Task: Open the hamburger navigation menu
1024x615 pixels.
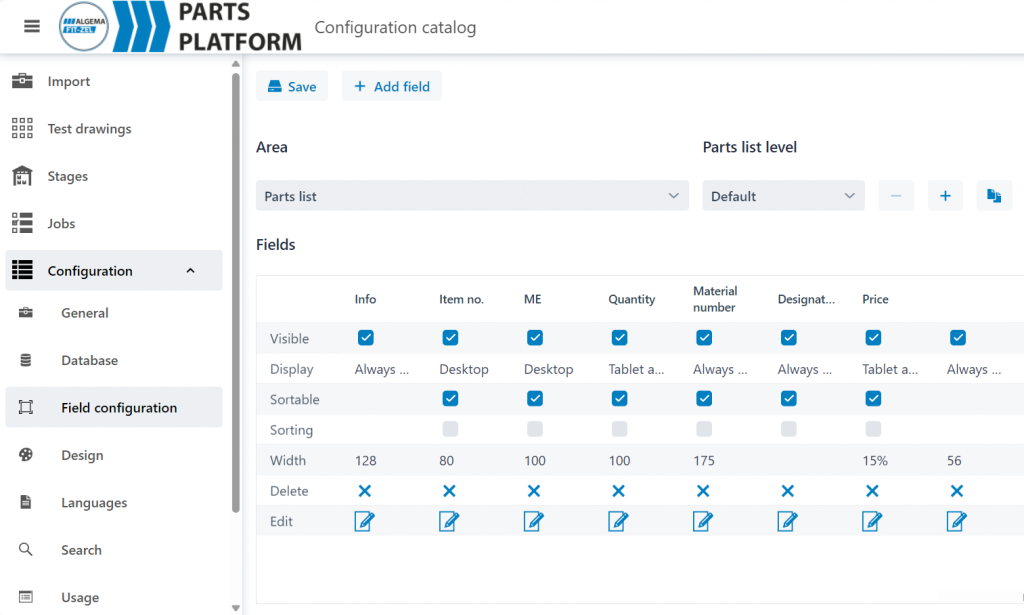Action: tap(32, 27)
